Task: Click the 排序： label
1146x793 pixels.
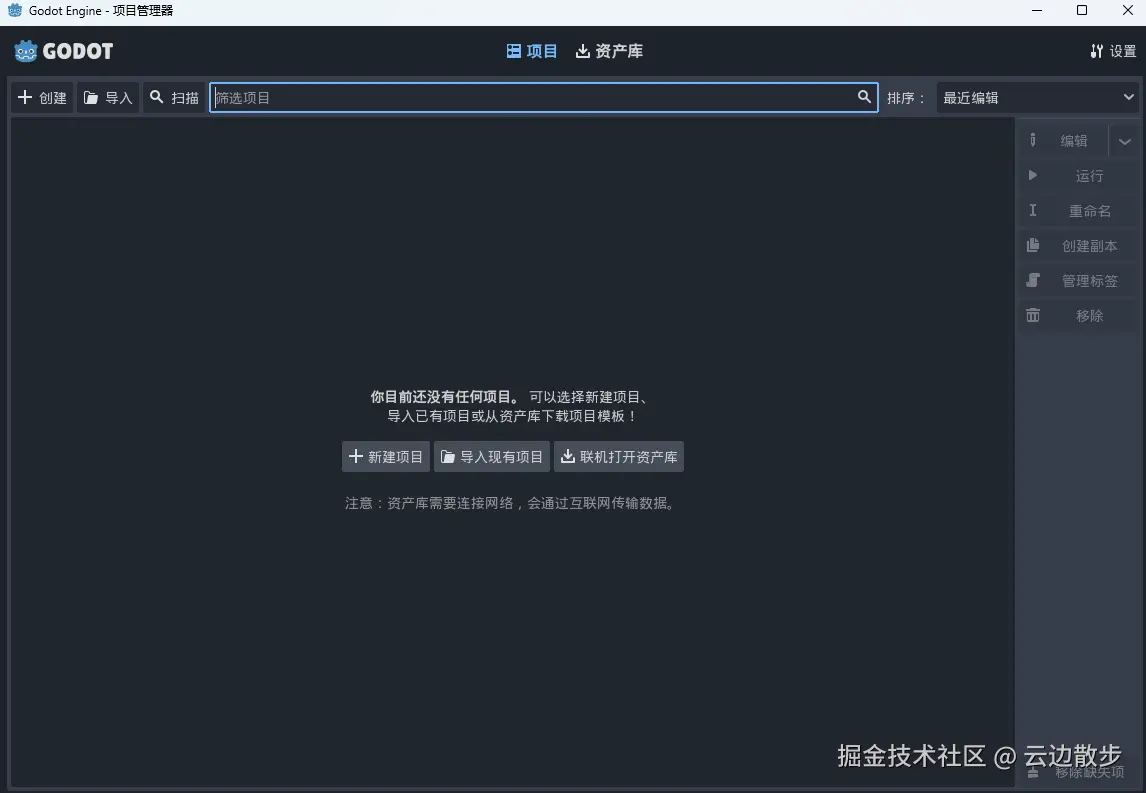Action: pyautogui.click(x=906, y=98)
